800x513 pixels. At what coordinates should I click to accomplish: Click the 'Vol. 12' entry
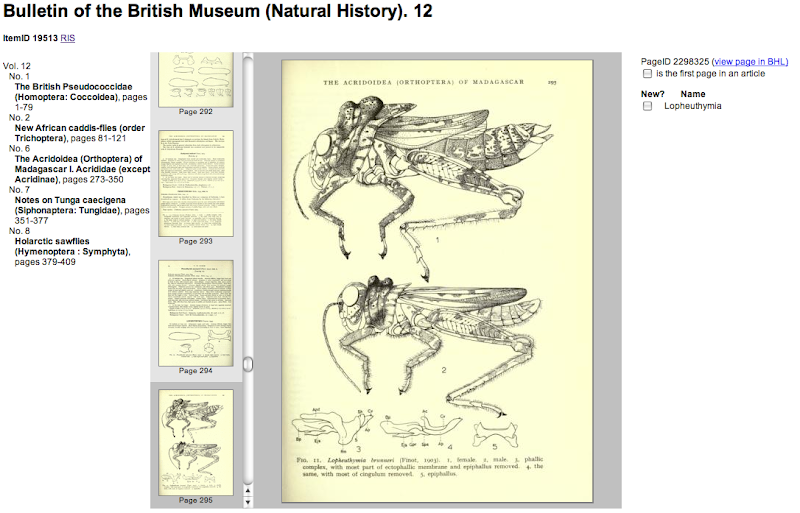click(17, 66)
